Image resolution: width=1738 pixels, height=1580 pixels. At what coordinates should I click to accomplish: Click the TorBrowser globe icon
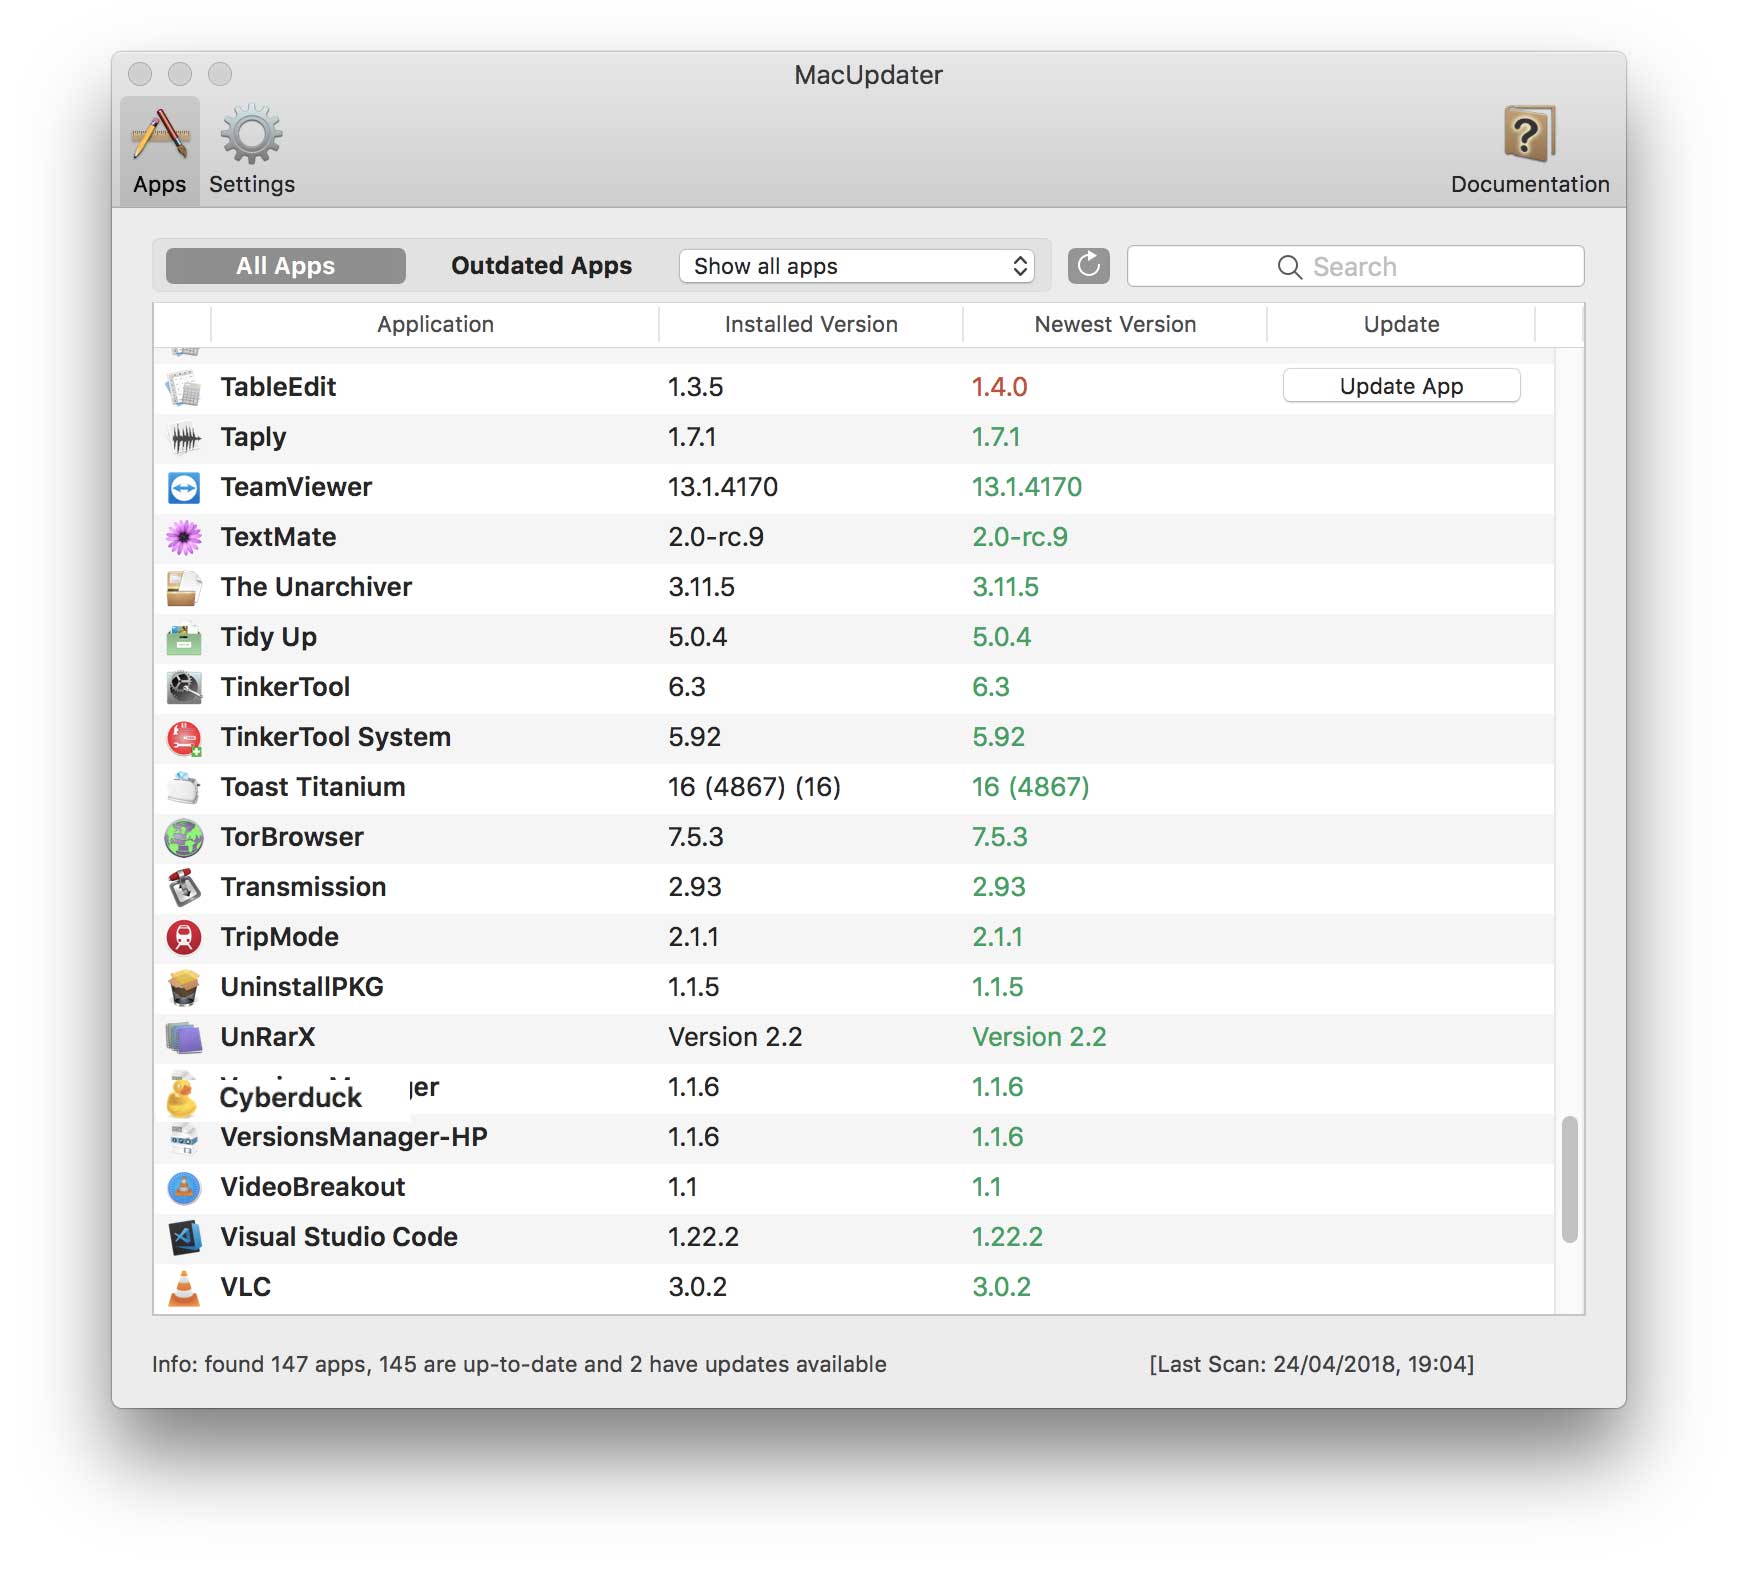coord(184,837)
